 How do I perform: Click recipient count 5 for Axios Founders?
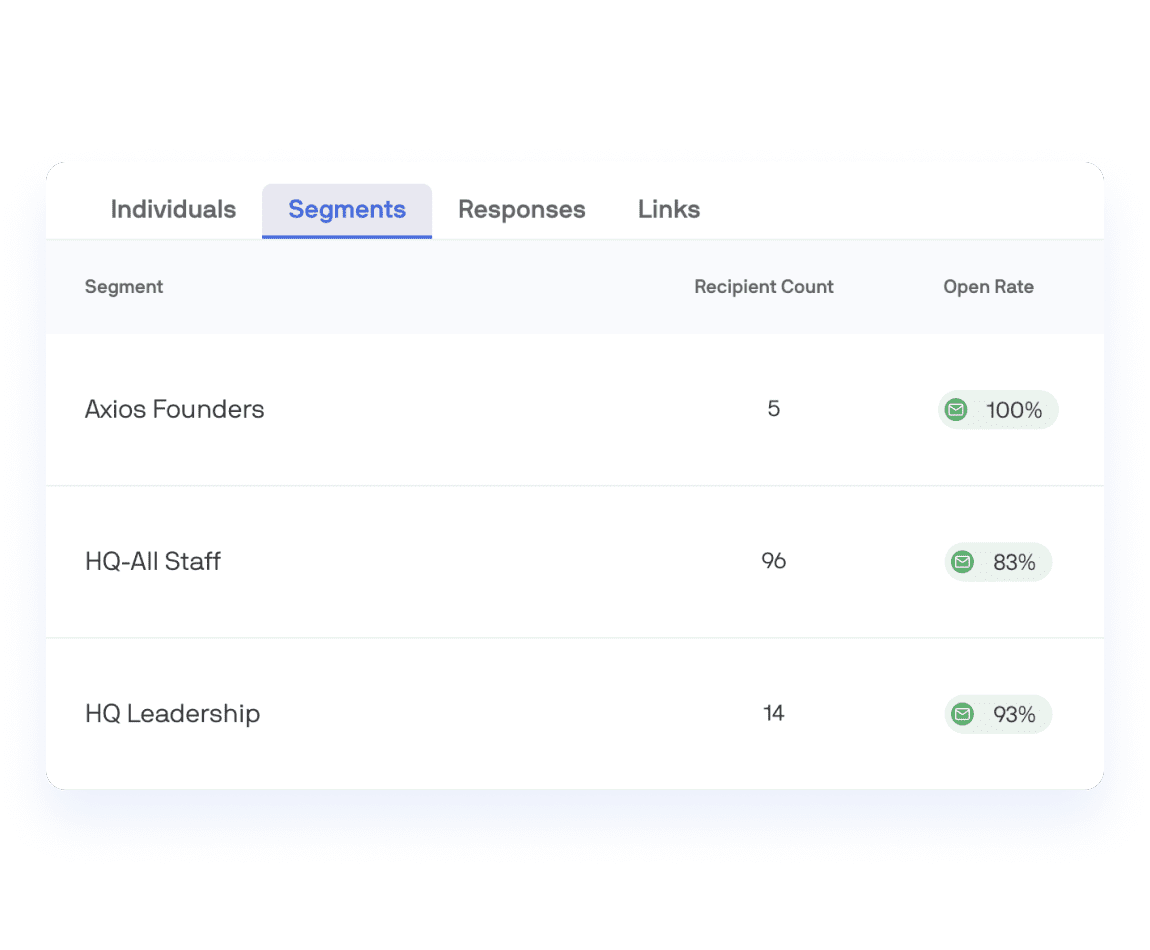[773, 409]
